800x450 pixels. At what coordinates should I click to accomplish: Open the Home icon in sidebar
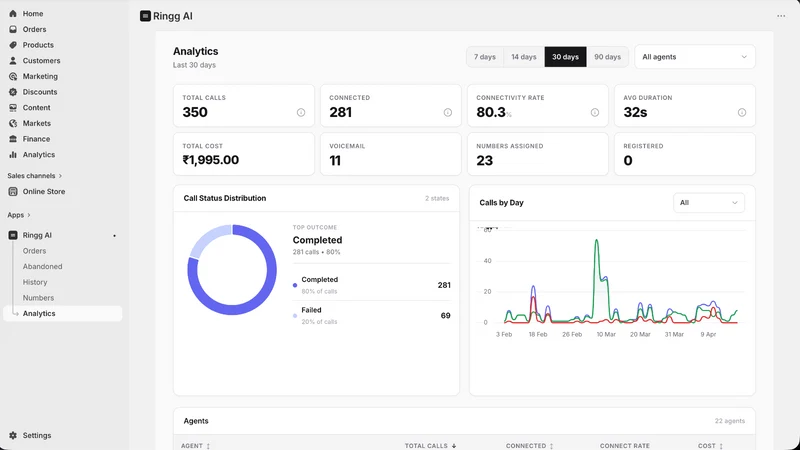click(x=13, y=14)
